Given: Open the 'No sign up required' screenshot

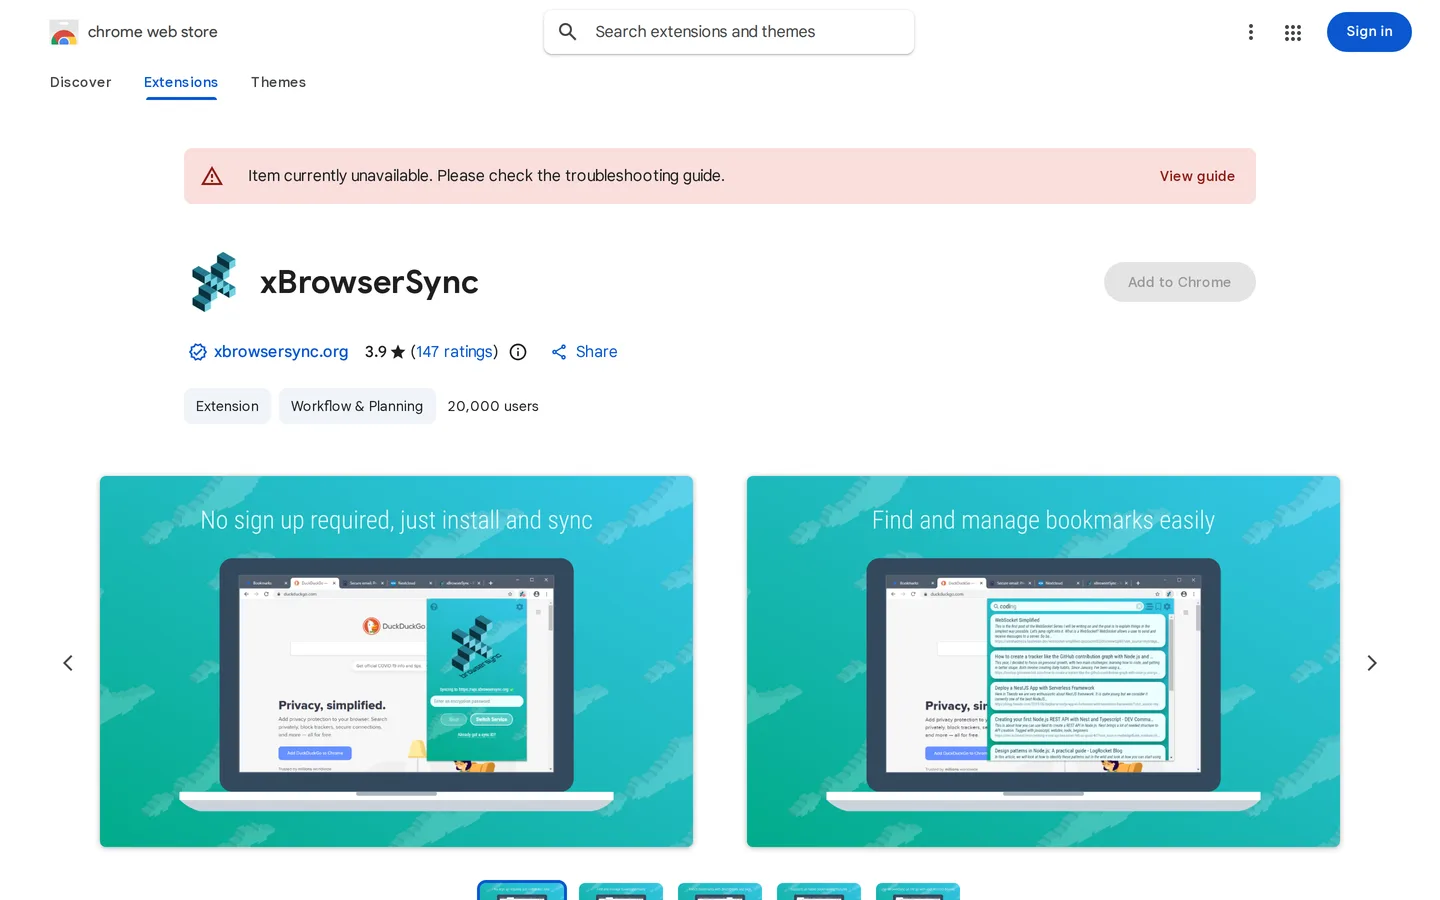Looking at the screenshot, I should [x=396, y=661].
